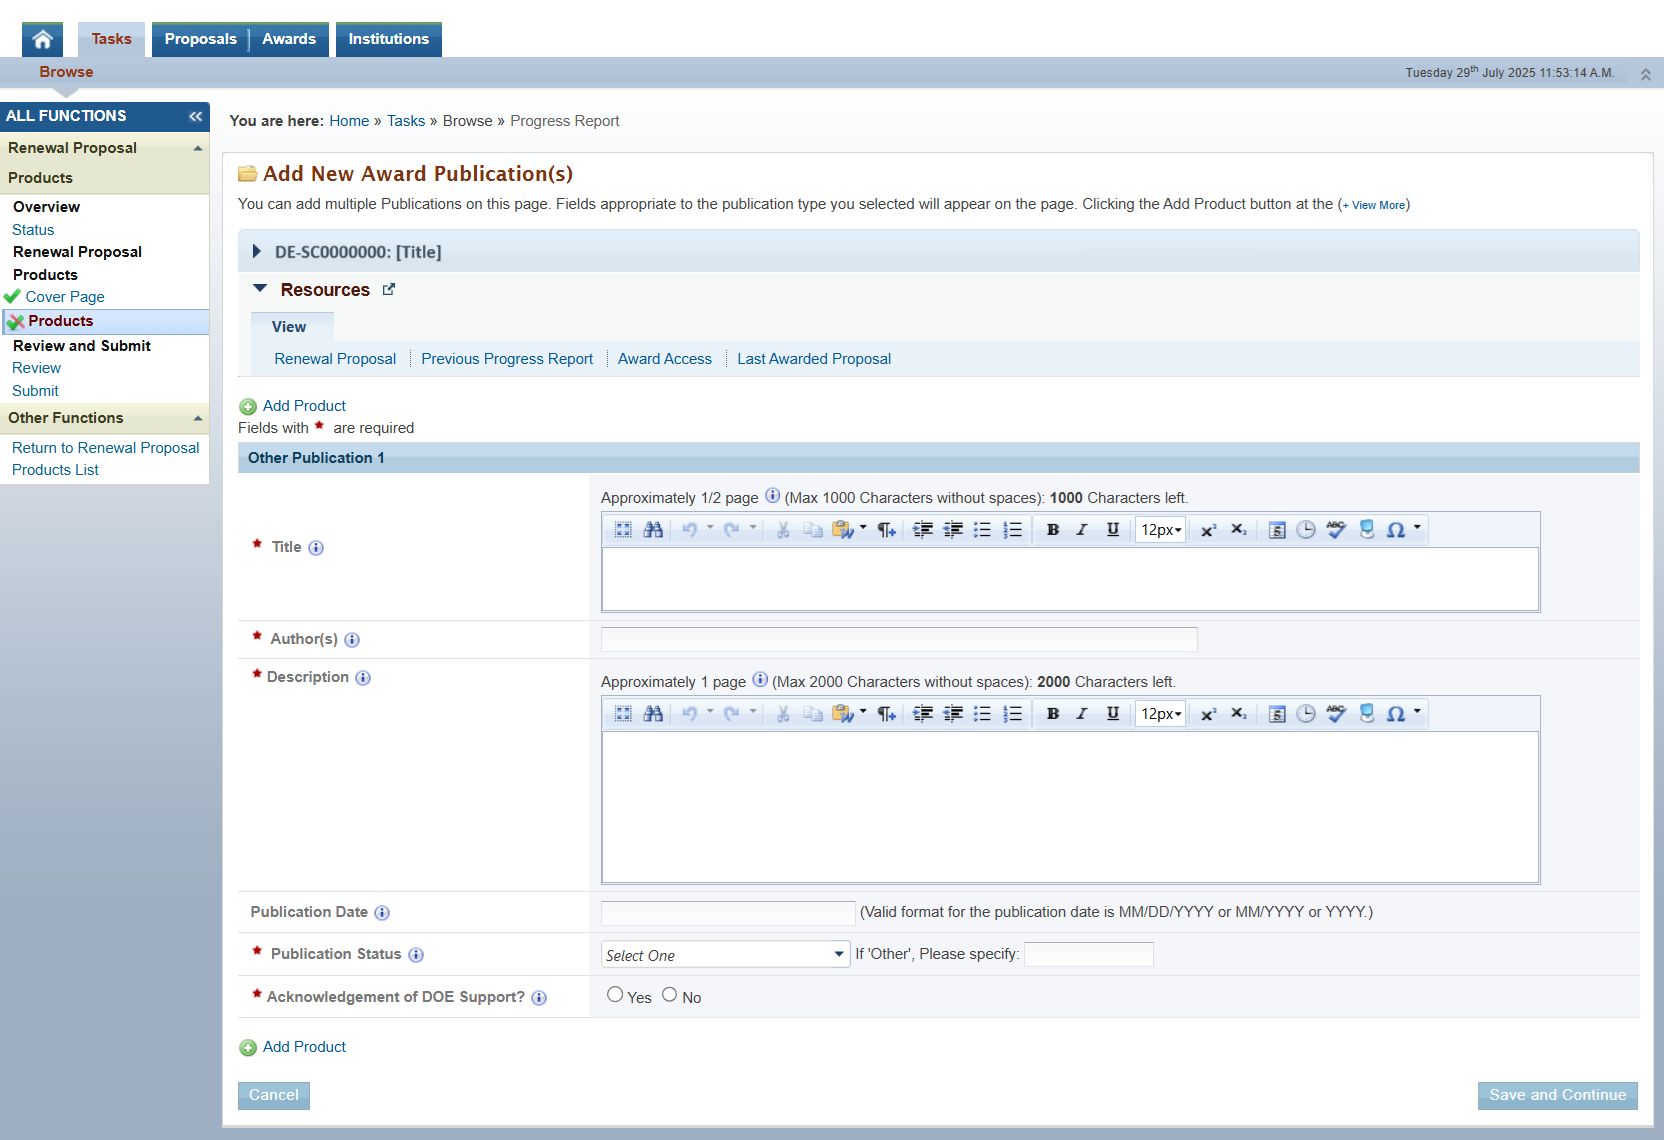Open the Publication Status dropdown

click(725, 955)
